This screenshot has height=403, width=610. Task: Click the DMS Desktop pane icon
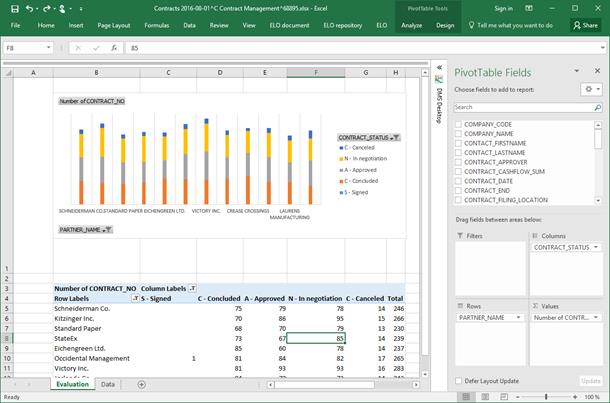pyautogui.click(x=439, y=79)
